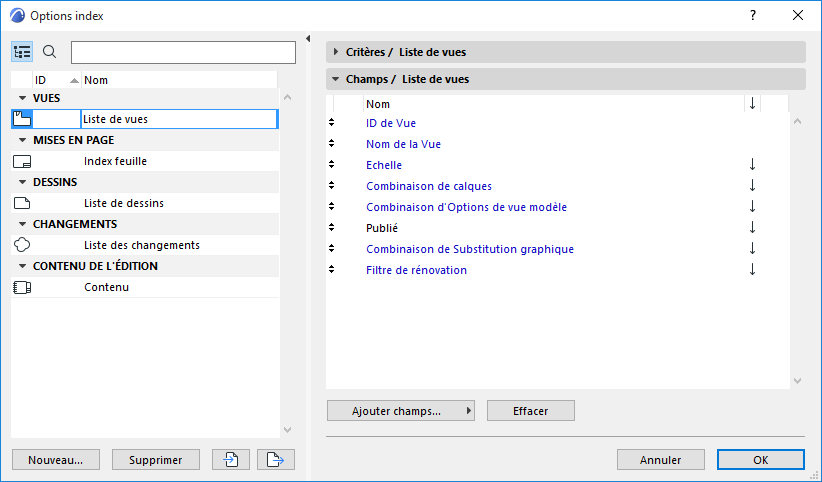Toggle sort arrow for Publié field
The width and height of the screenshot is (822, 482).
[x=752, y=228]
